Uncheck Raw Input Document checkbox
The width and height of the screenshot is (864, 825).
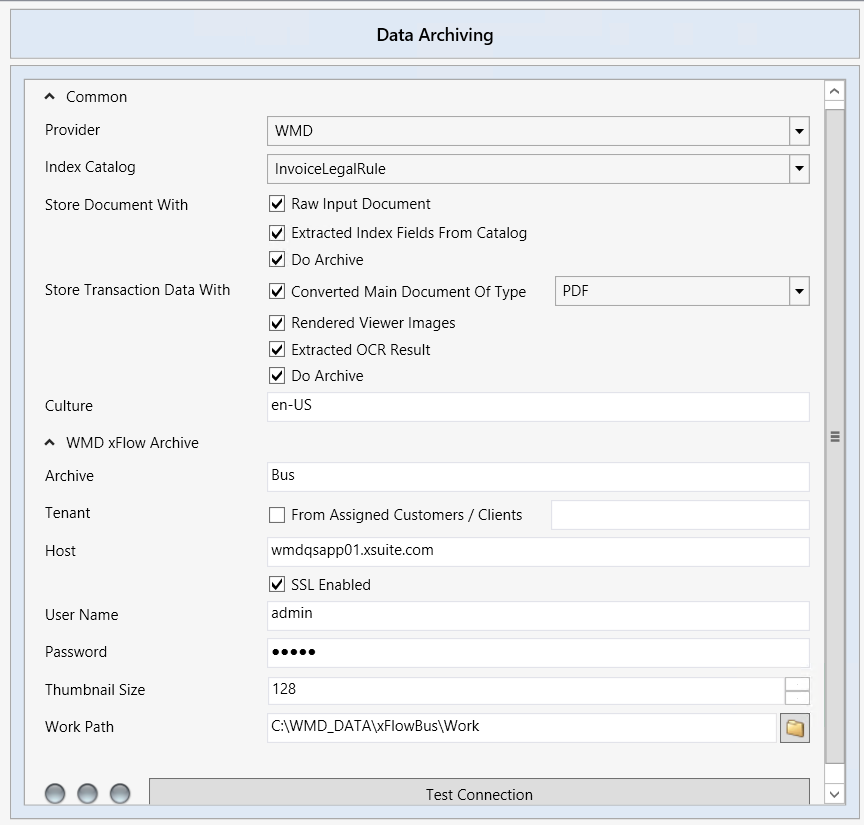pyautogui.click(x=277, y=204)
